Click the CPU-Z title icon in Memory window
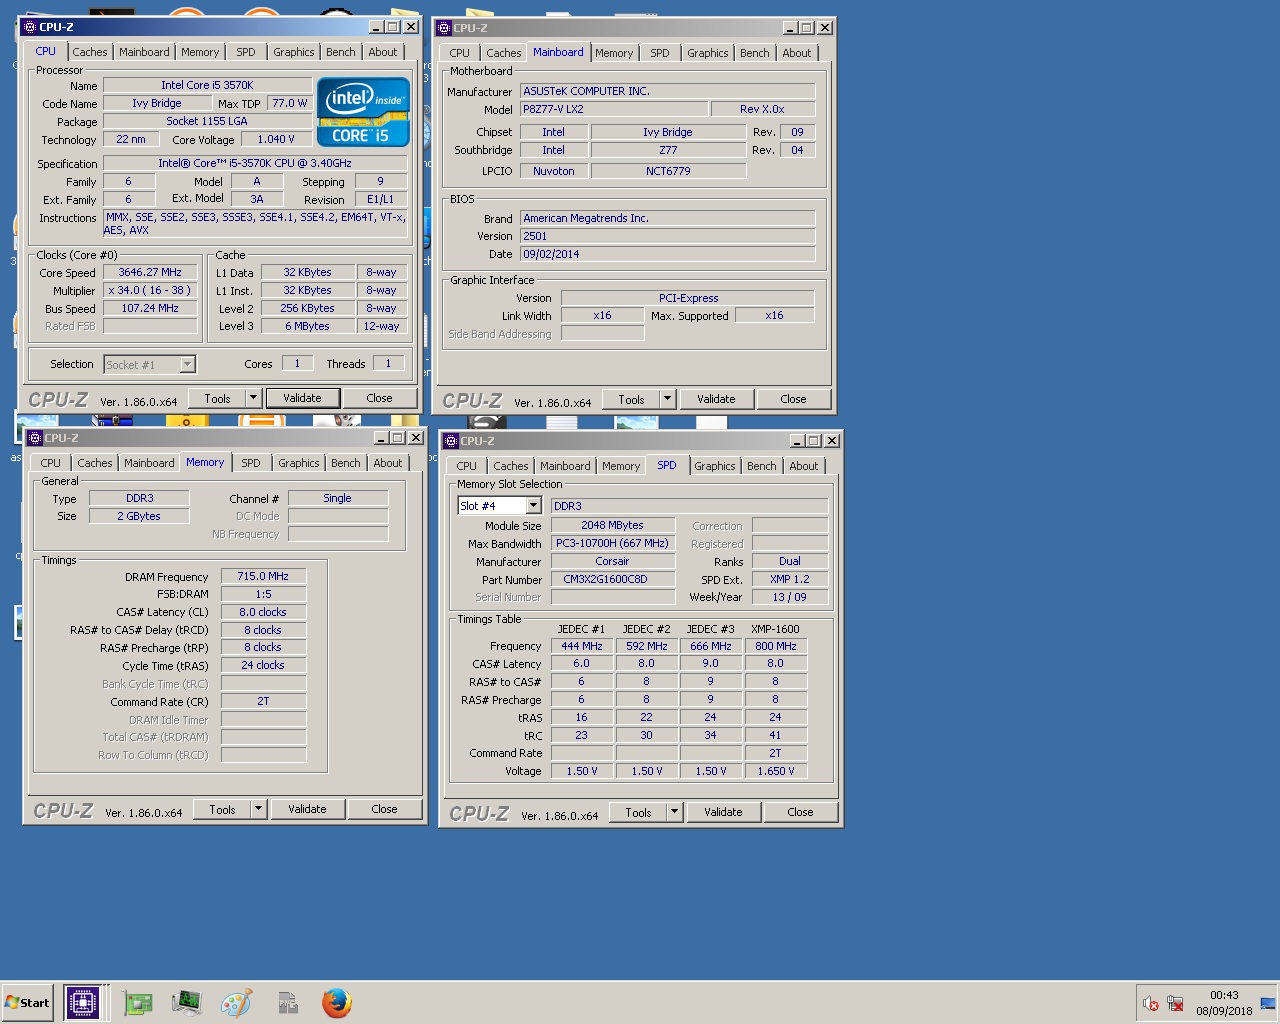Viewport: 1280px width, 1024px height. tap(34, 438)
